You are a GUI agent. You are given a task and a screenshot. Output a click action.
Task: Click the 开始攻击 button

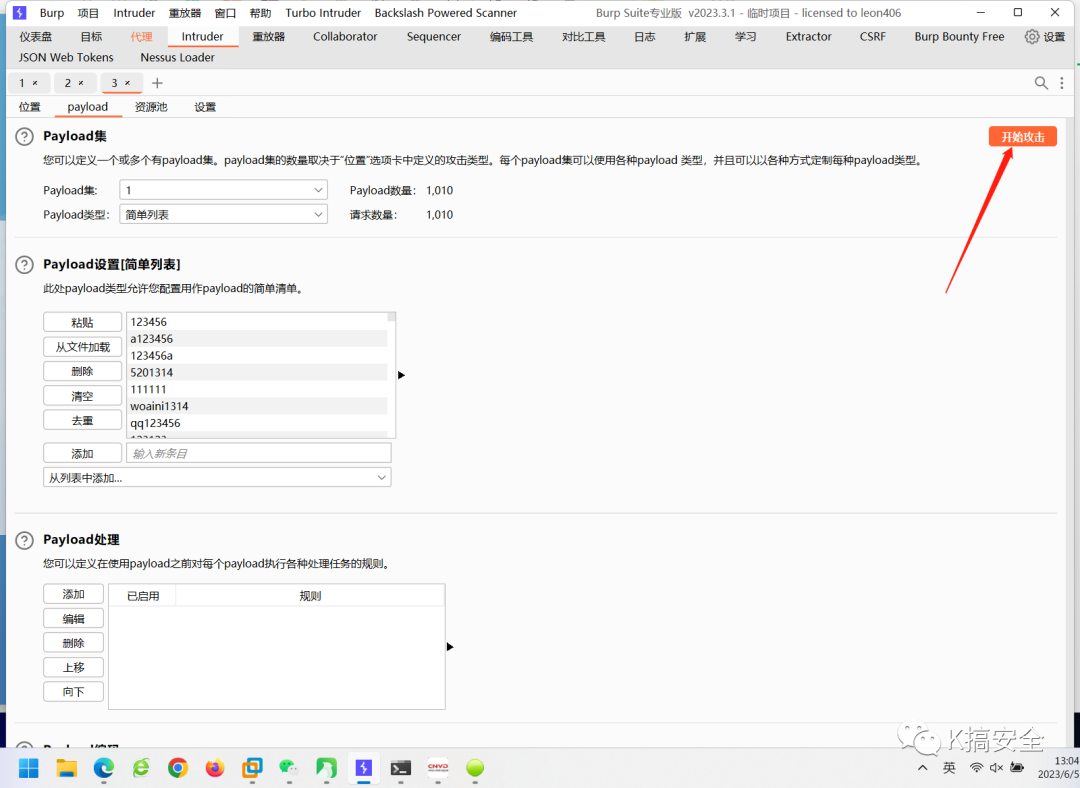(1023, 136)
